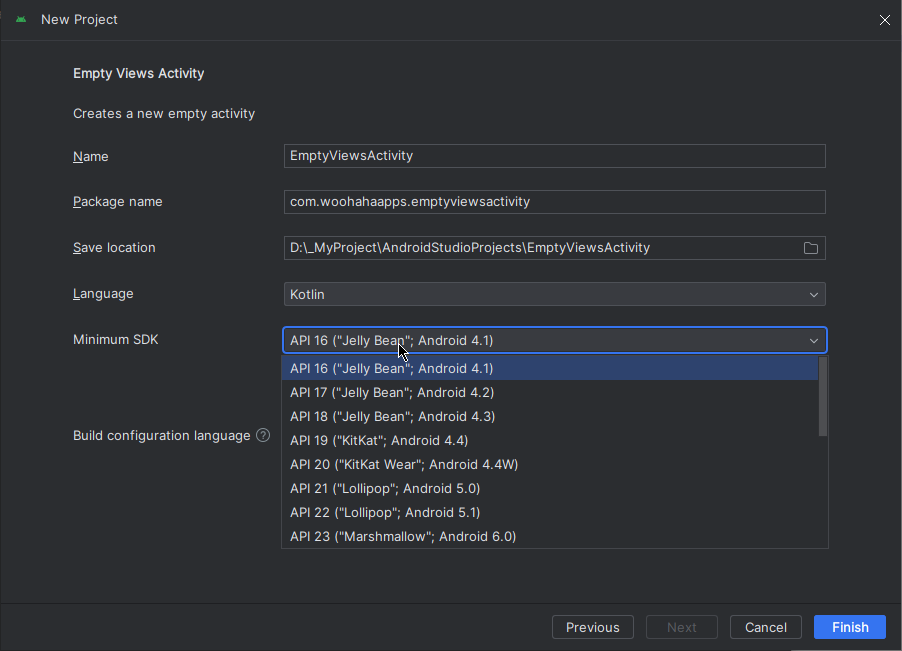Select API 16 Jelly Bean Android 4.1 option

point(550,368)
